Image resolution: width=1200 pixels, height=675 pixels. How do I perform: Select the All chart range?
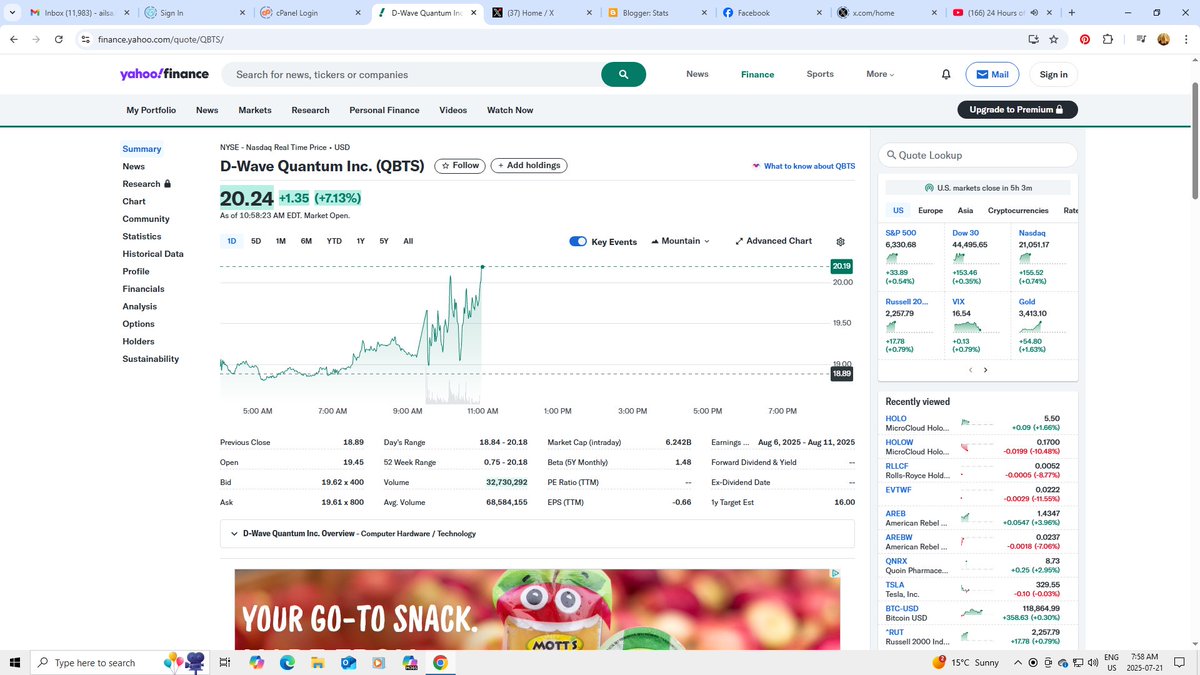tap(408, 241)
